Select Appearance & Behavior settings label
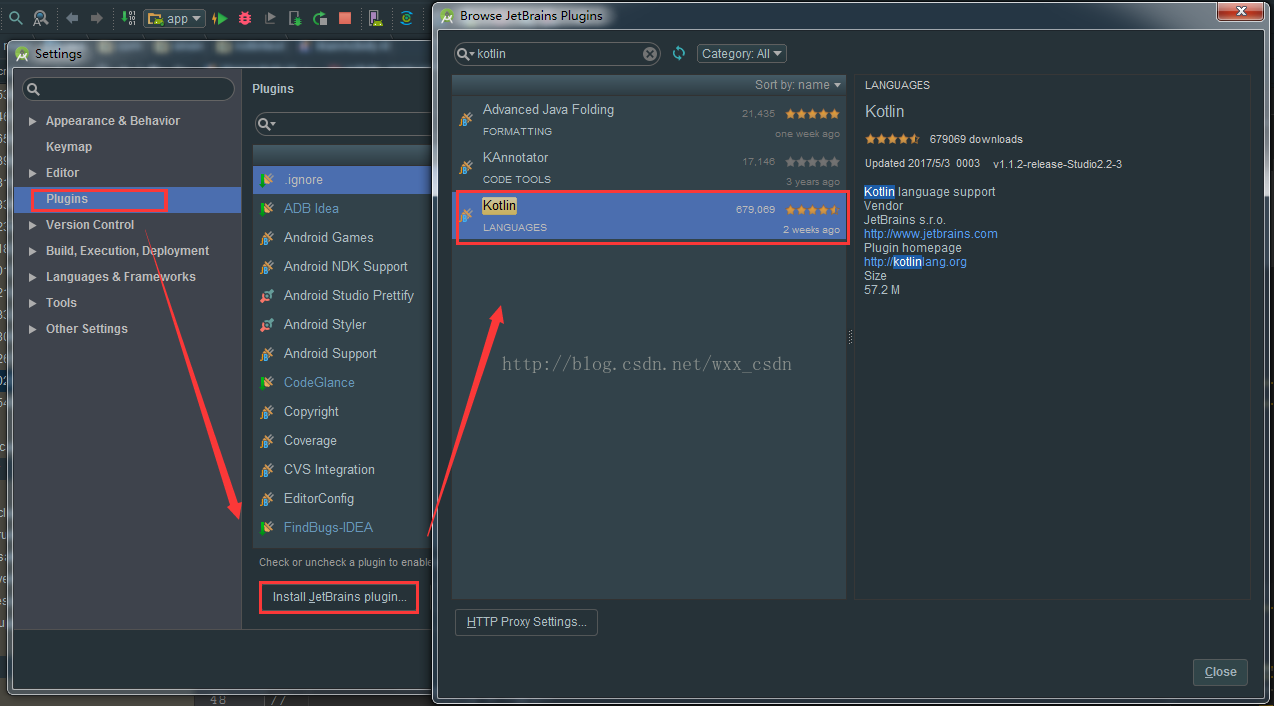Screen dimensions: 1274x706 (113, 121)
